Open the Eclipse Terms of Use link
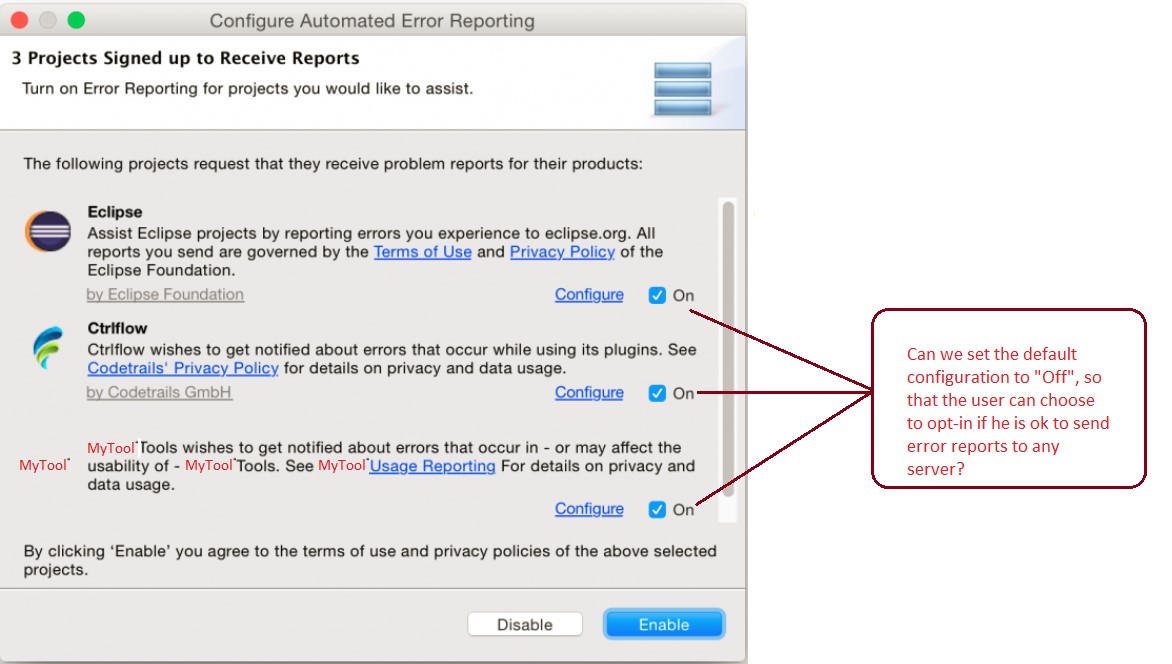The image size is (1172, 664). [422, 252]
